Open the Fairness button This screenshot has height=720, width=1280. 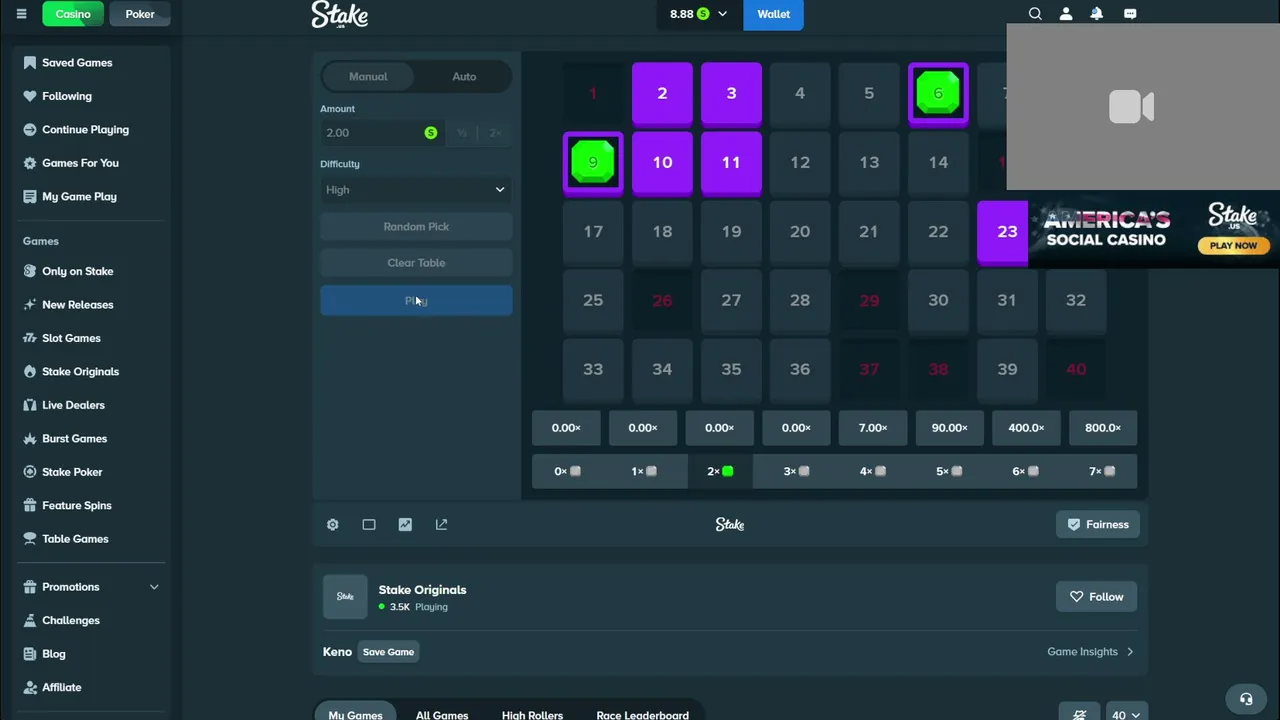tap(1098, 524)
